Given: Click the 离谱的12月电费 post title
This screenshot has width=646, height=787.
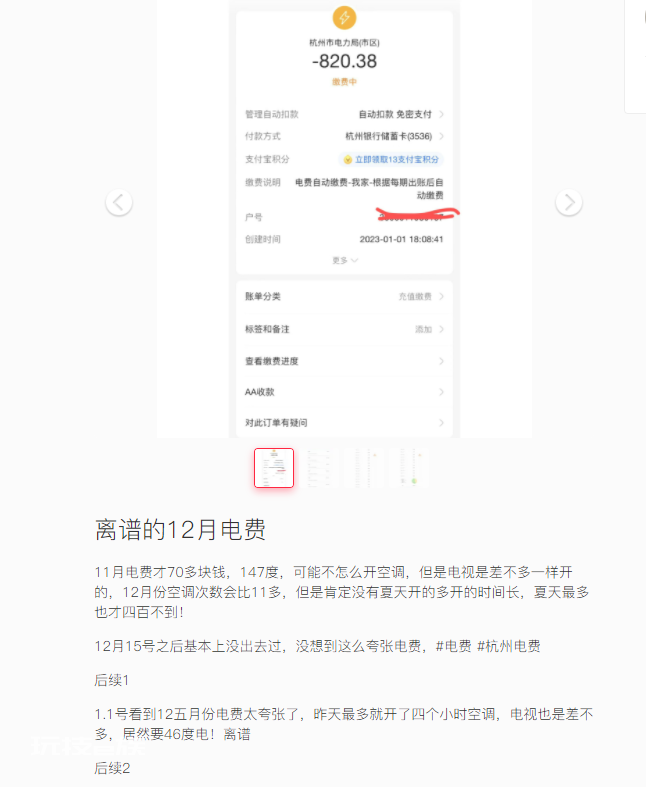Looking at the screenshot, I should coord(180,530).
